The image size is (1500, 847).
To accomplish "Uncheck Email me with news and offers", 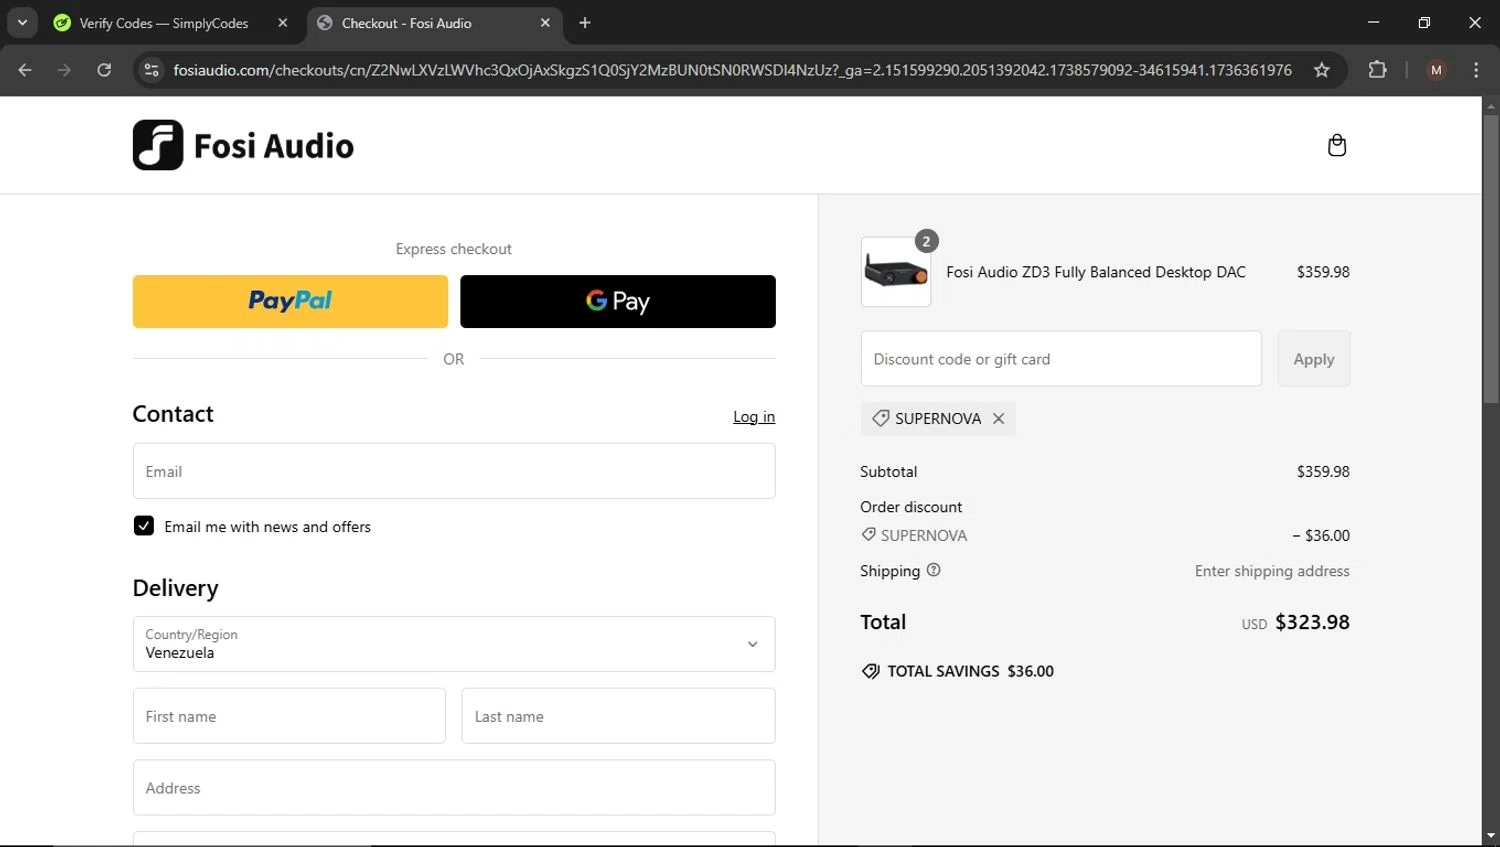I will (x=144, y=526).
